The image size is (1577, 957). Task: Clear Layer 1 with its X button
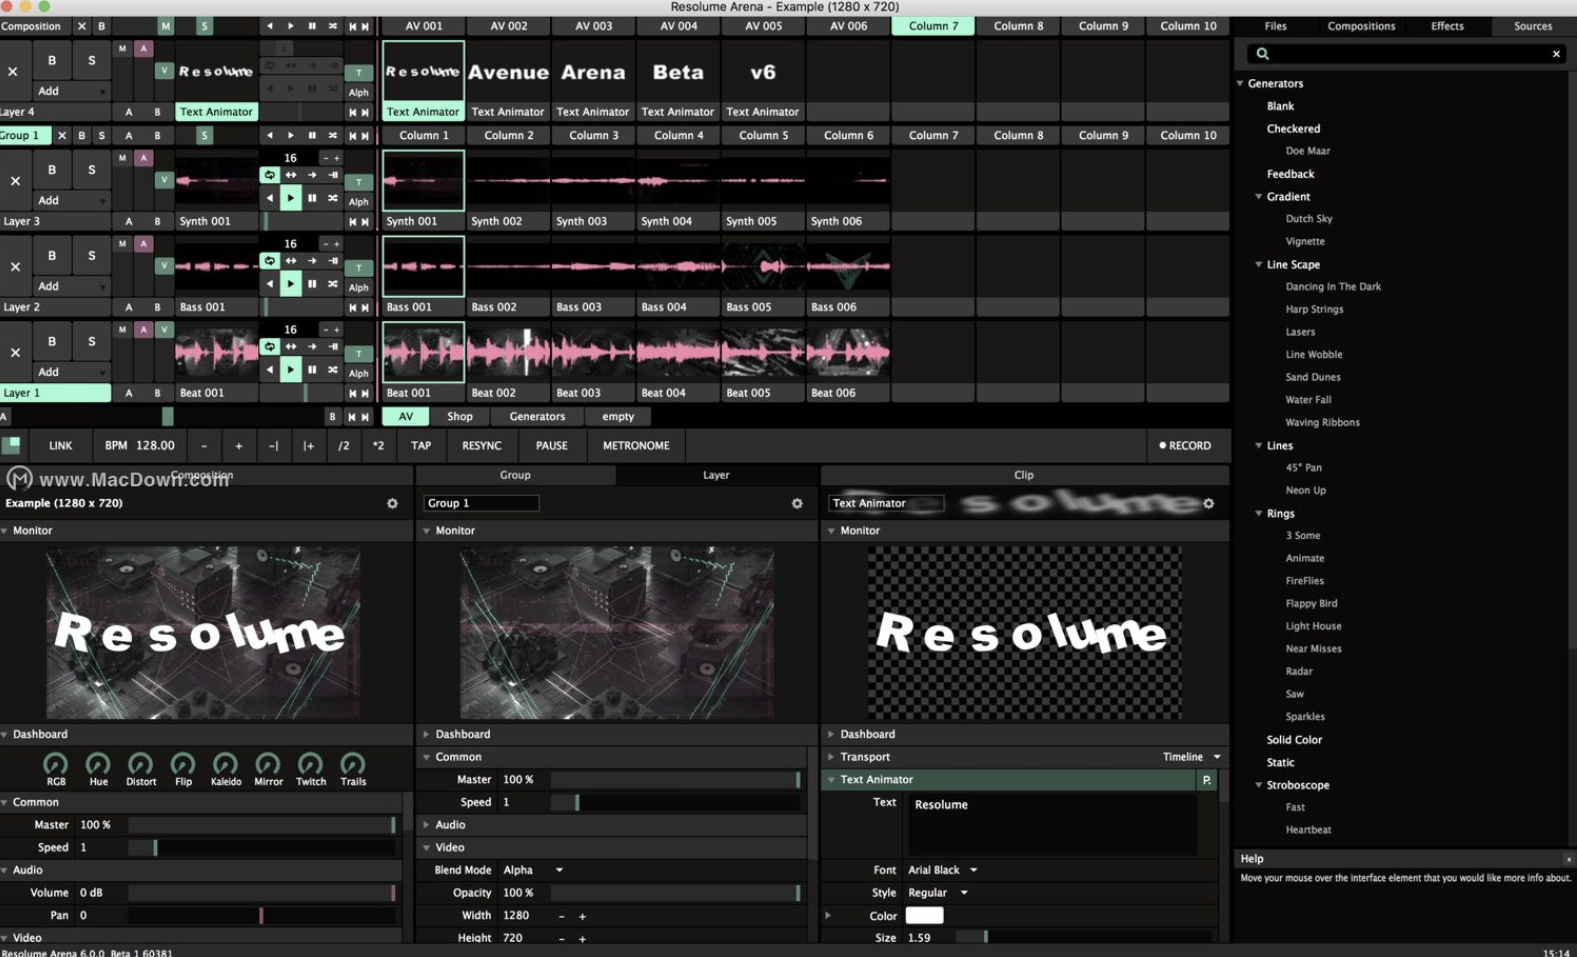15,353
